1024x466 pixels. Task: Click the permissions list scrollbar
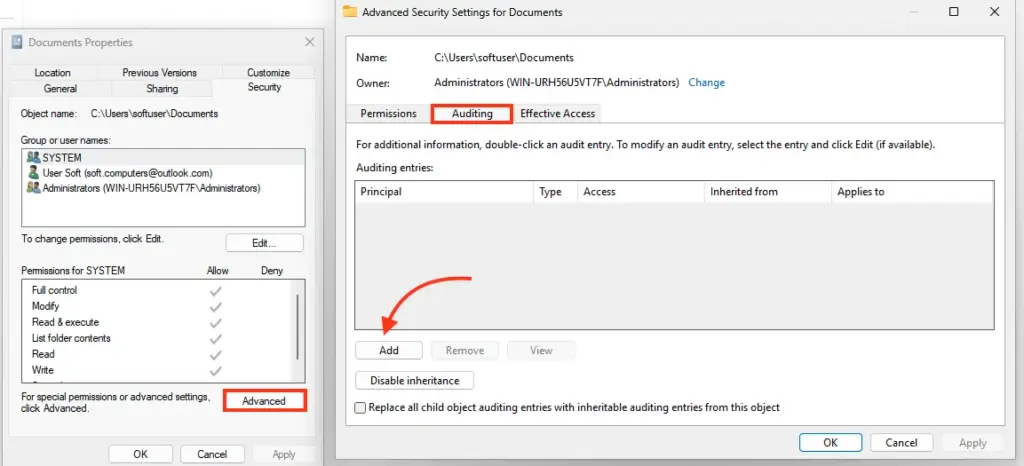point(297,325)
